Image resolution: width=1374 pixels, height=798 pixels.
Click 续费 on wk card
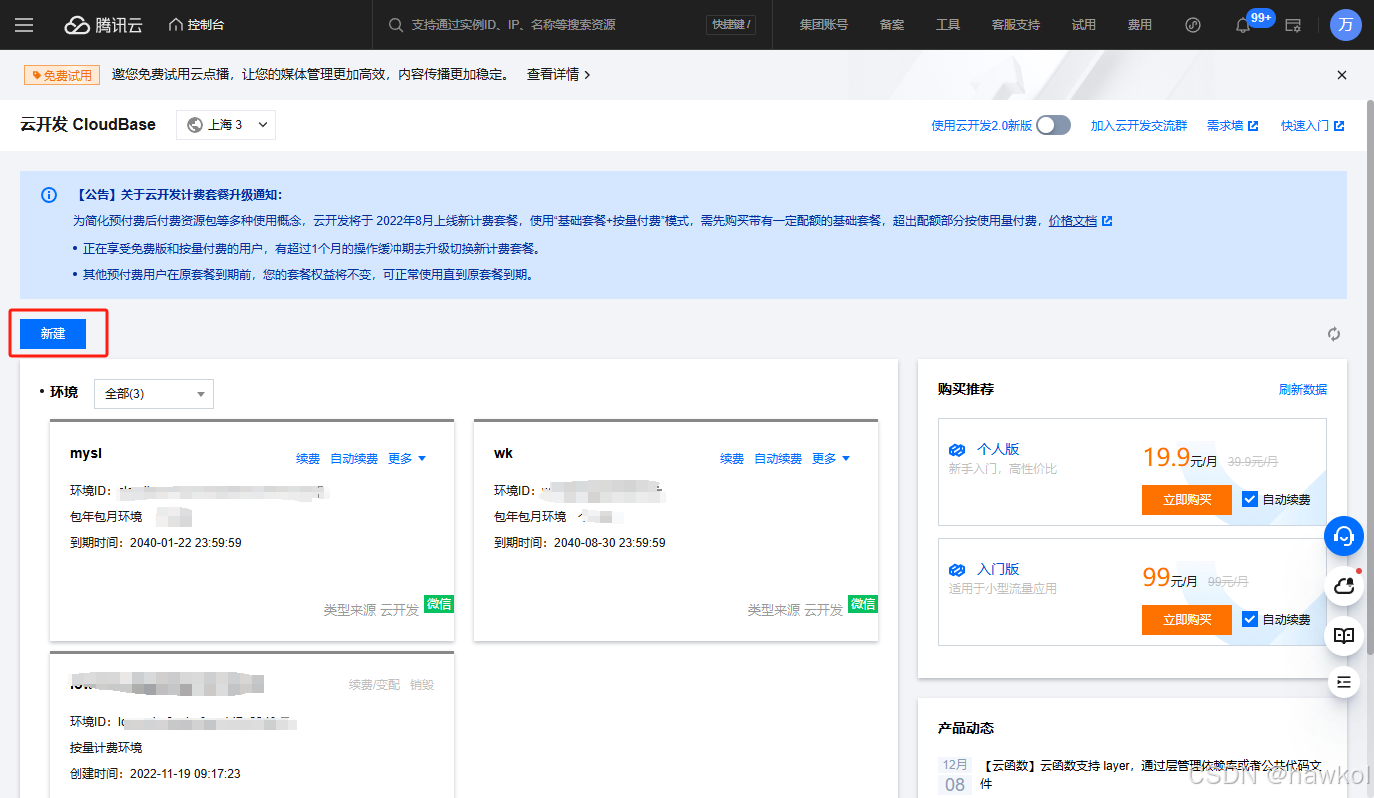tap(732, 459)
